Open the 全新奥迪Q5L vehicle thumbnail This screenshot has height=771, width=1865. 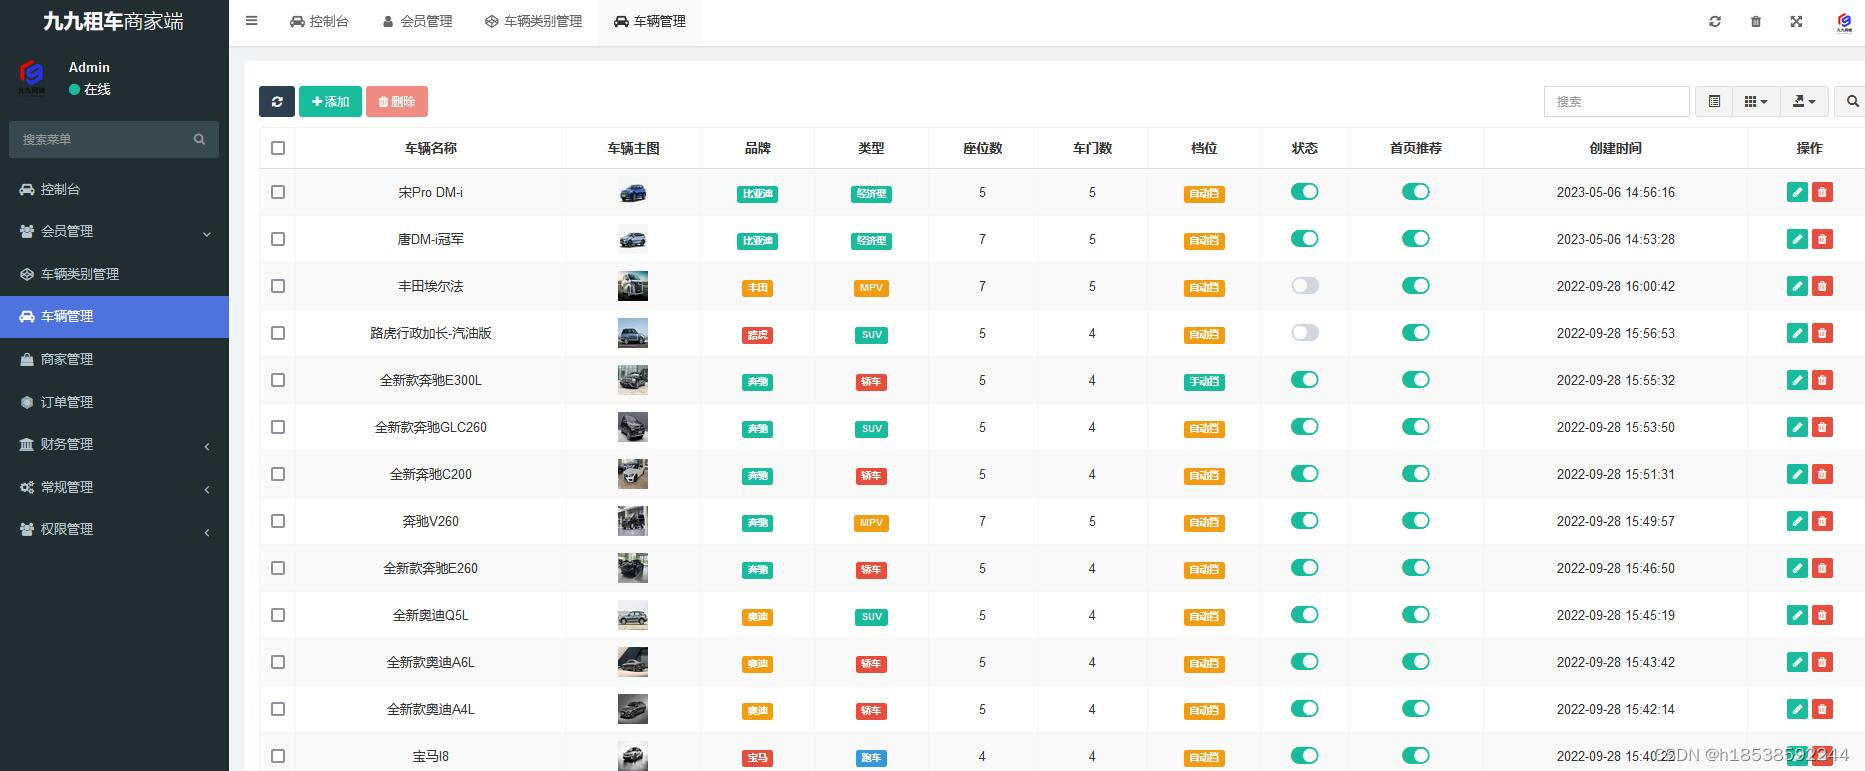pos(632,615)
